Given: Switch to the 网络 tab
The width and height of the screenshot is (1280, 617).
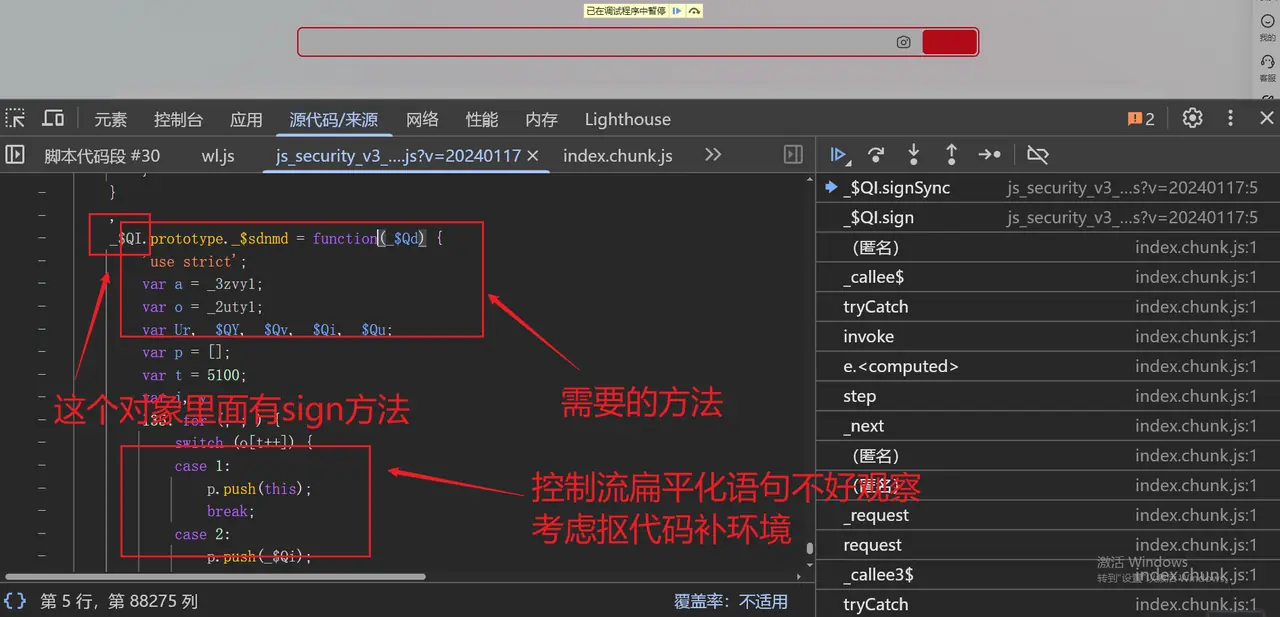Looking at the screenshot, I should coord(422,119).
